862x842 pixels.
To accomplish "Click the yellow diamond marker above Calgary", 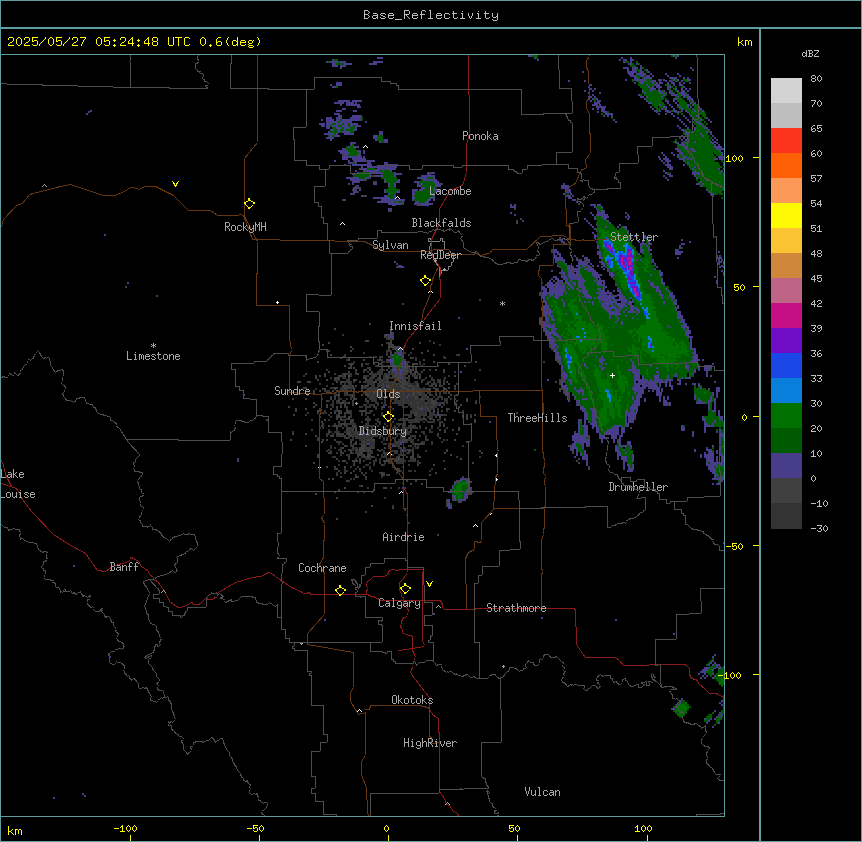I will (x=405, y=589).
